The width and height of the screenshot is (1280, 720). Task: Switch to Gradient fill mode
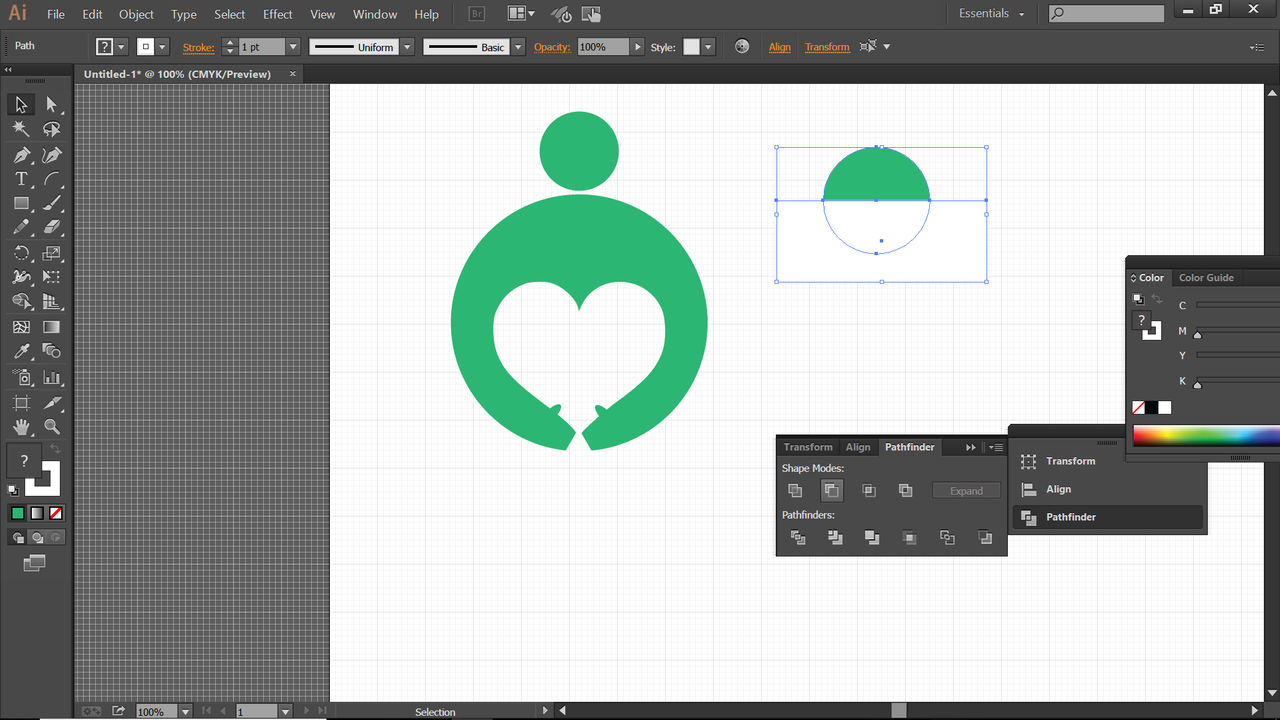tap(37, 513)
